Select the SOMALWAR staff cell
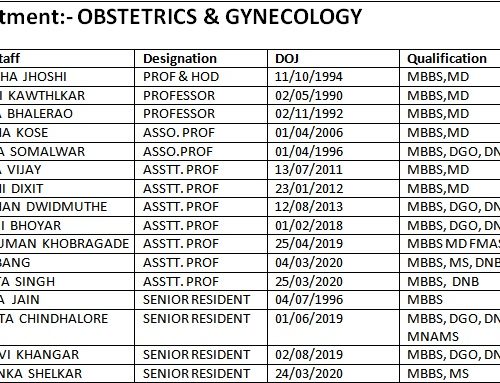 pos(67,152)
